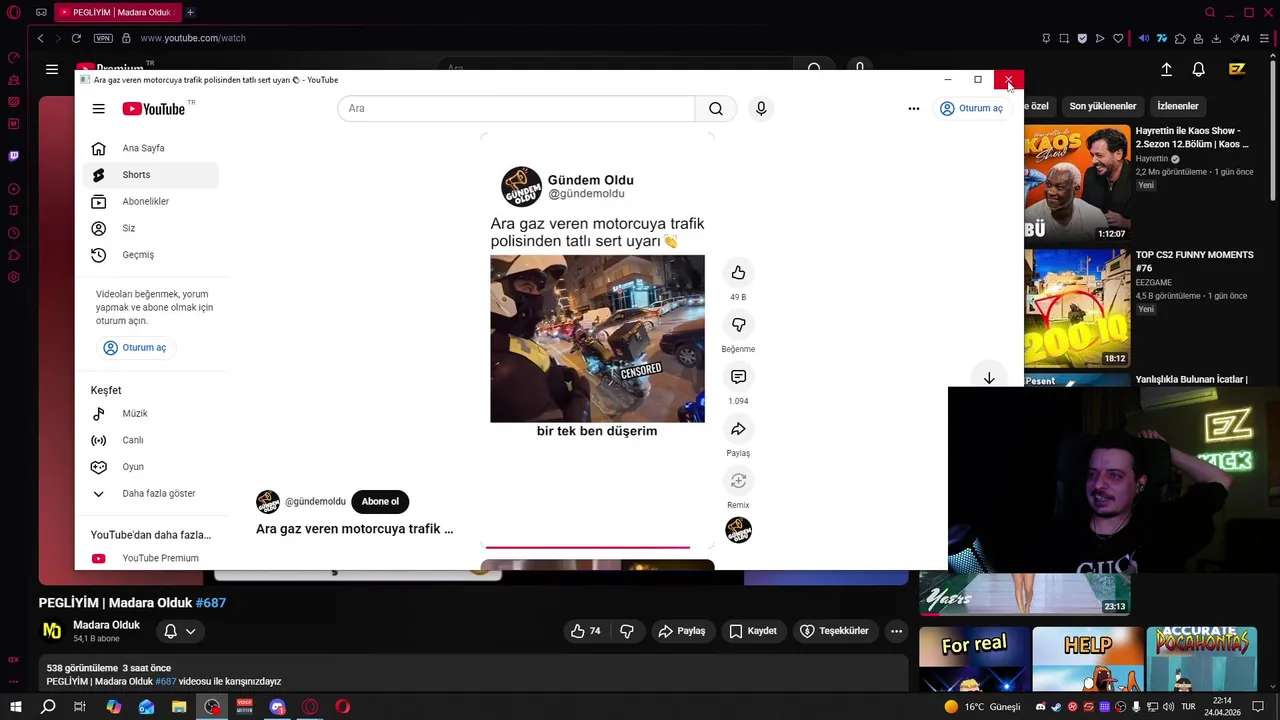Viewport: 1280px width, 720px height.
Task: Open Siz section in sidebar
Action: coord(152,228)
